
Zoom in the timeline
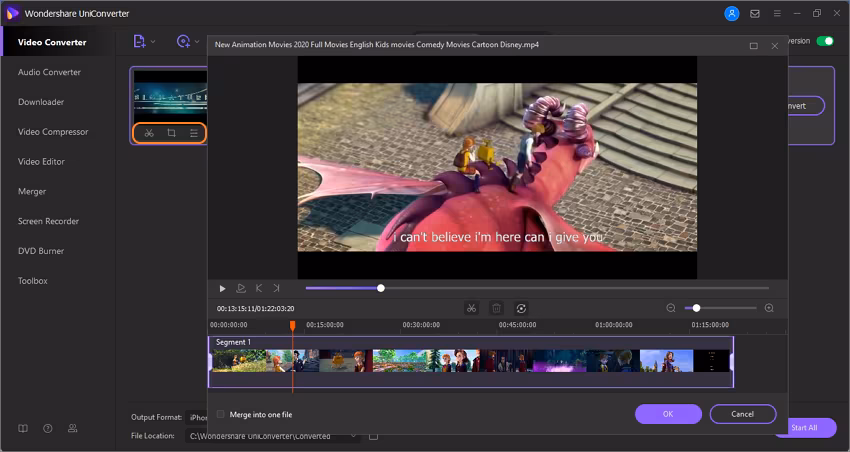pos(769,308)
